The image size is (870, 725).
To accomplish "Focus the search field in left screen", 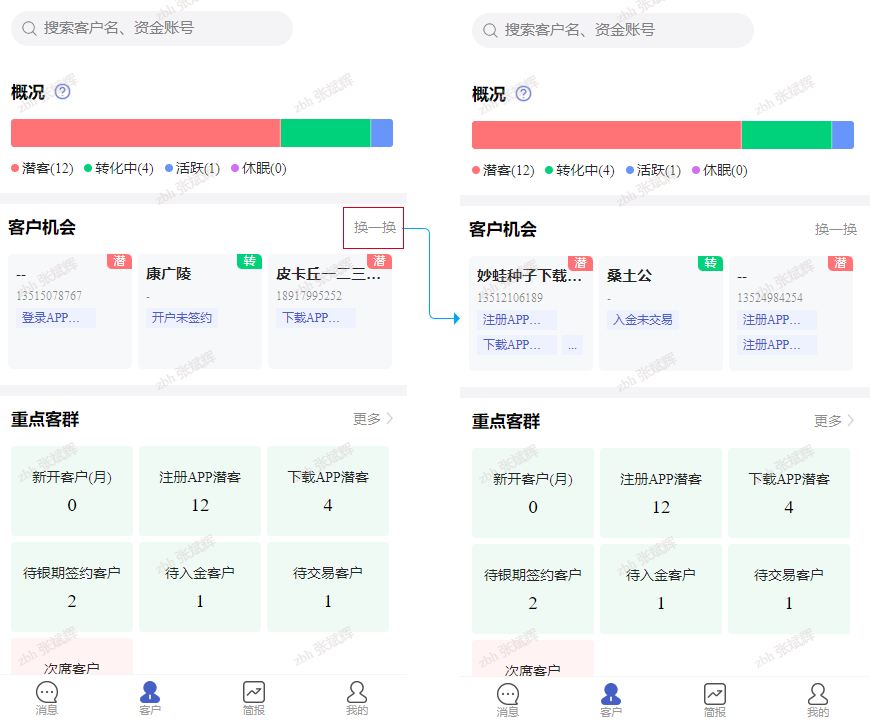I will (151, 28).
